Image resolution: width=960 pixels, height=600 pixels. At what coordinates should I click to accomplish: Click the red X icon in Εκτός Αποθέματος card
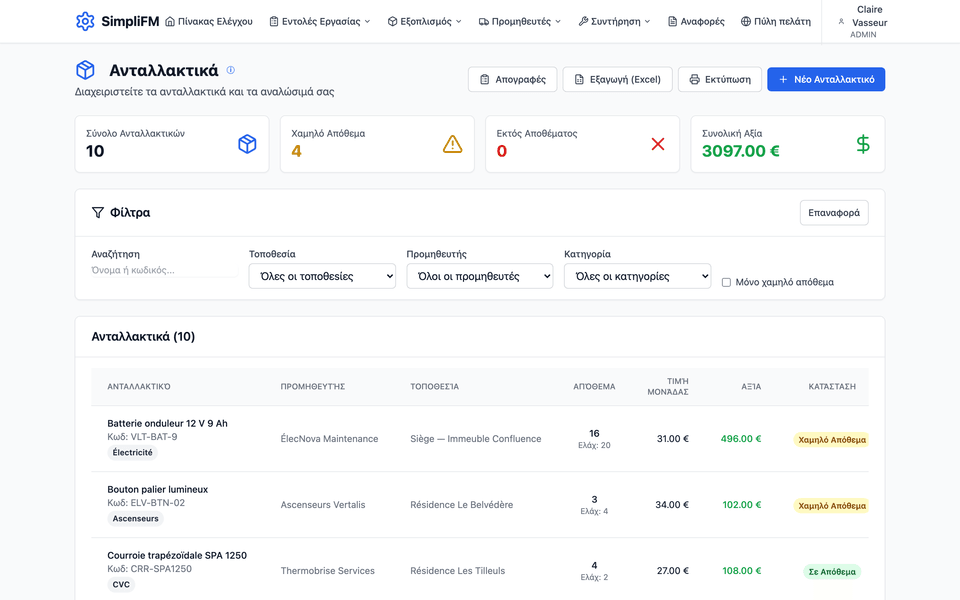click(x=658, y=144)
